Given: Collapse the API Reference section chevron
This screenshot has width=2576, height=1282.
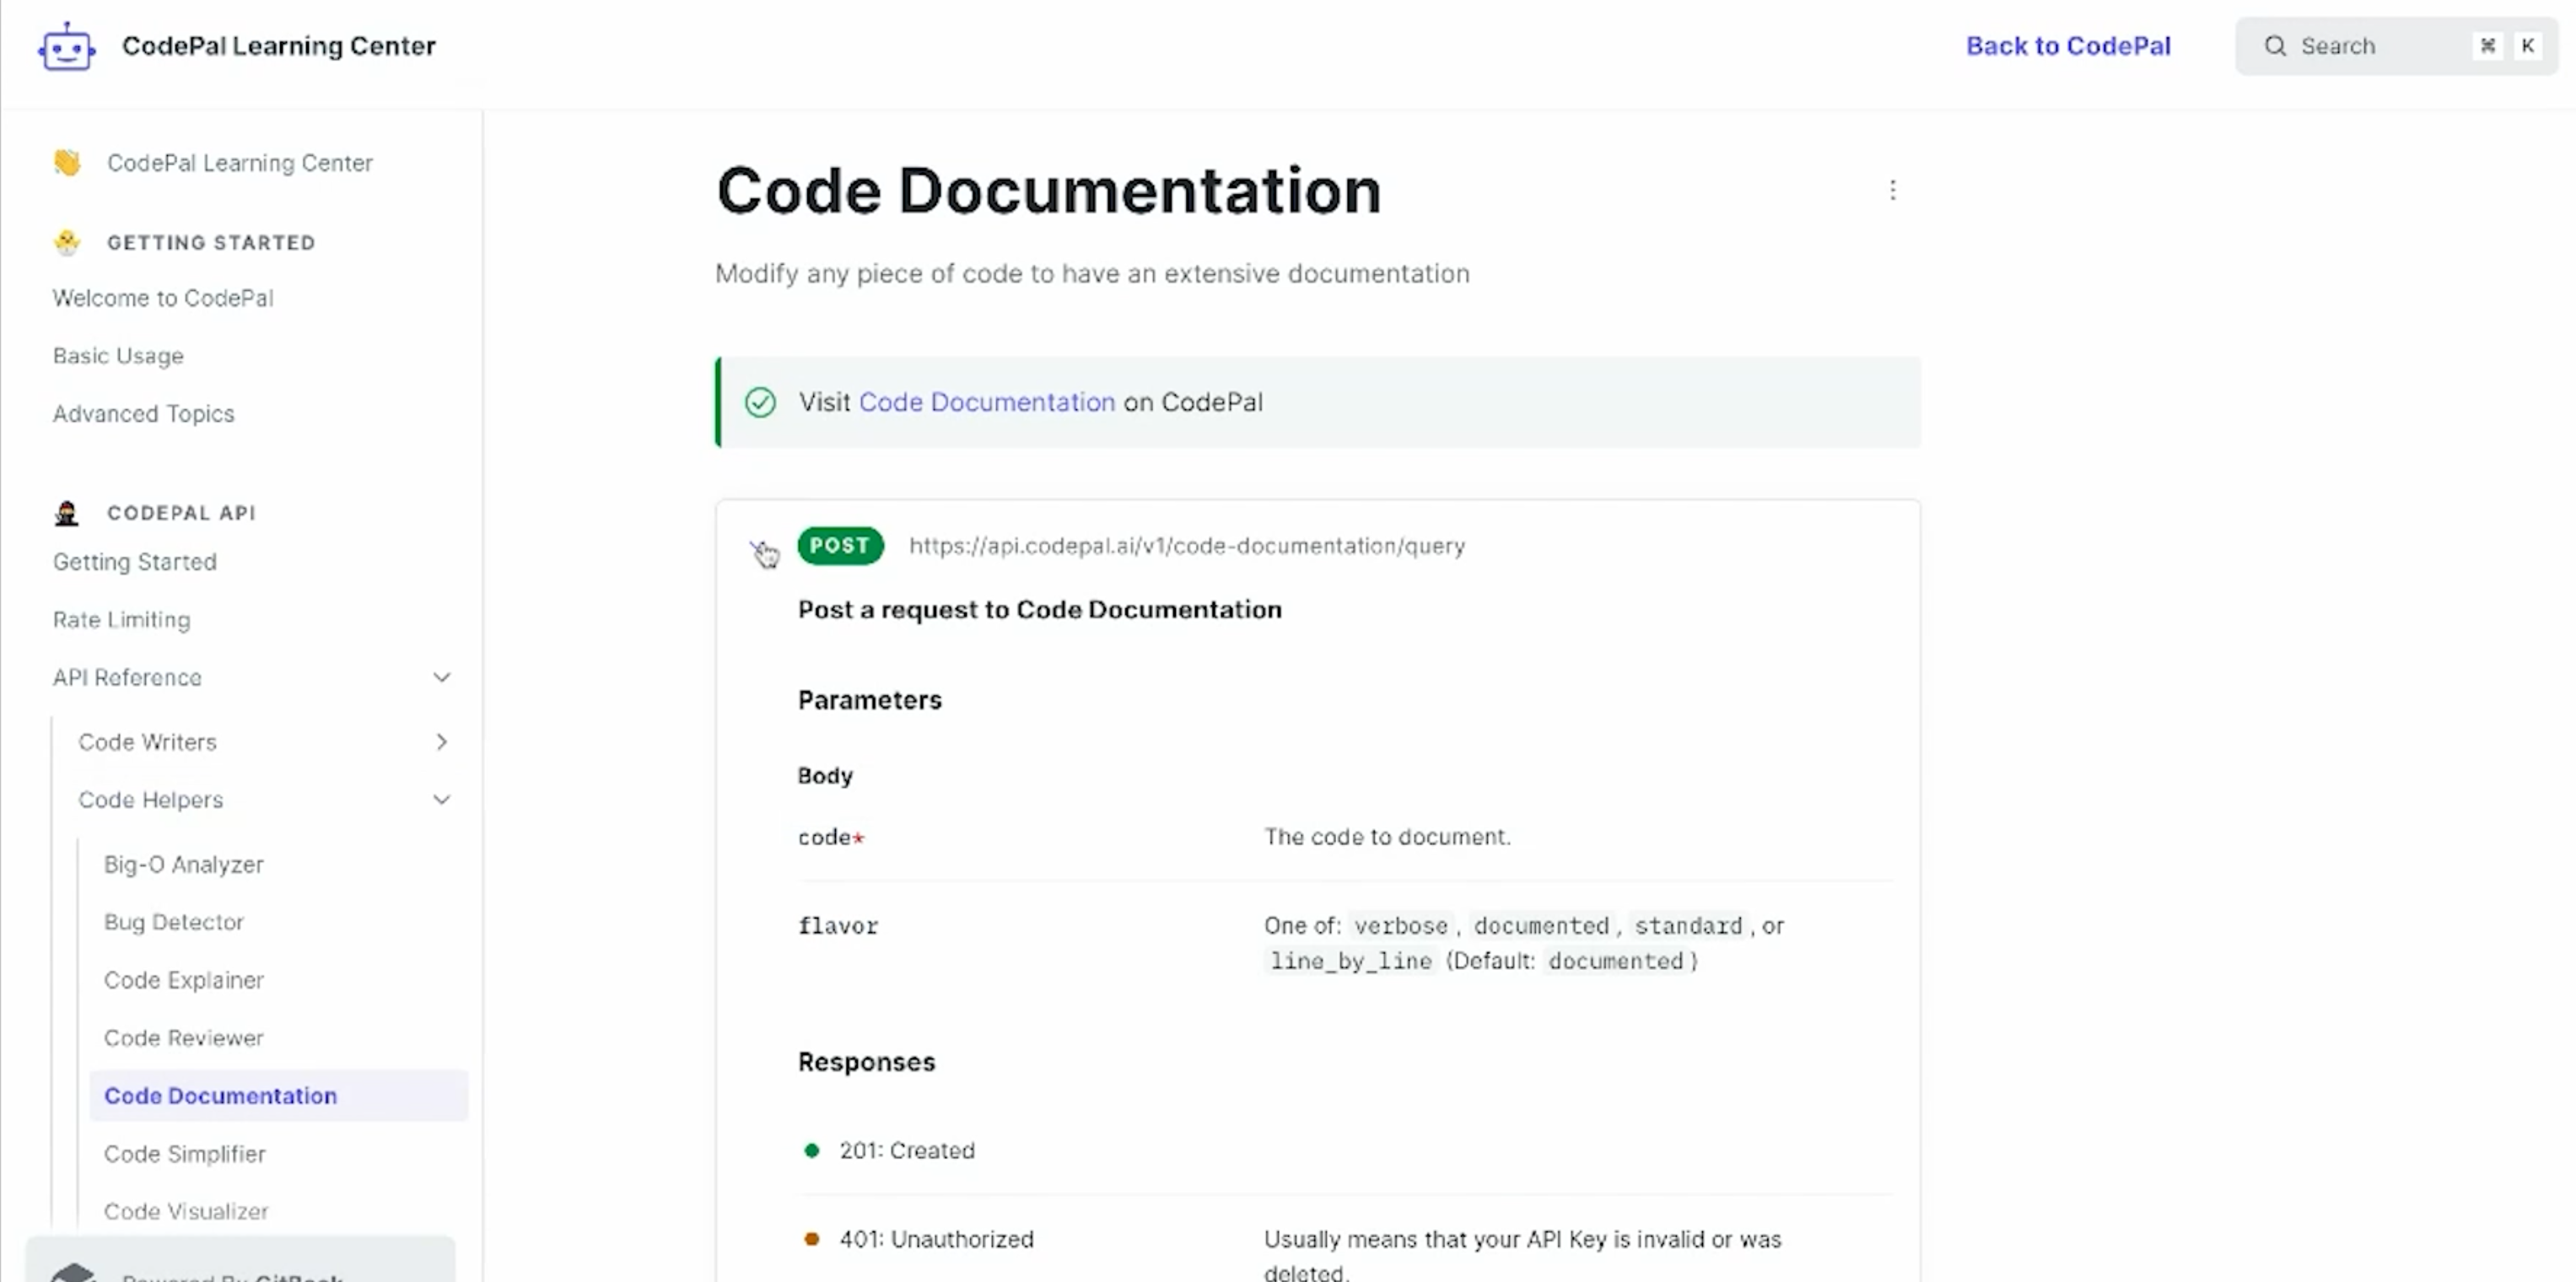Looking at the screenshot, I should pyautogui.click(x=441, y=678).
